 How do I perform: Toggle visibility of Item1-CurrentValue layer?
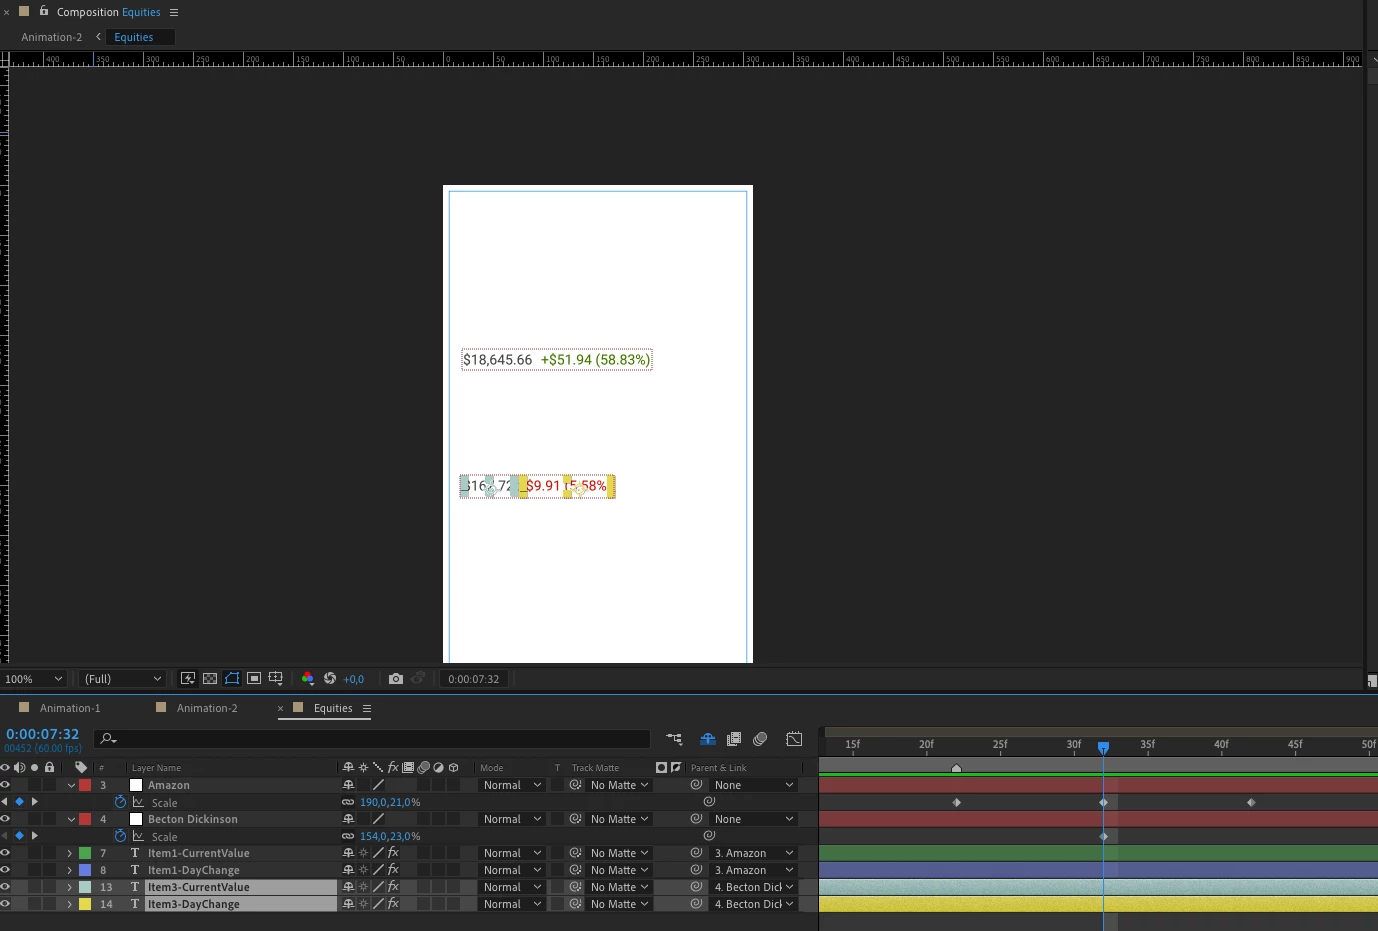click(x=5, y=853)
